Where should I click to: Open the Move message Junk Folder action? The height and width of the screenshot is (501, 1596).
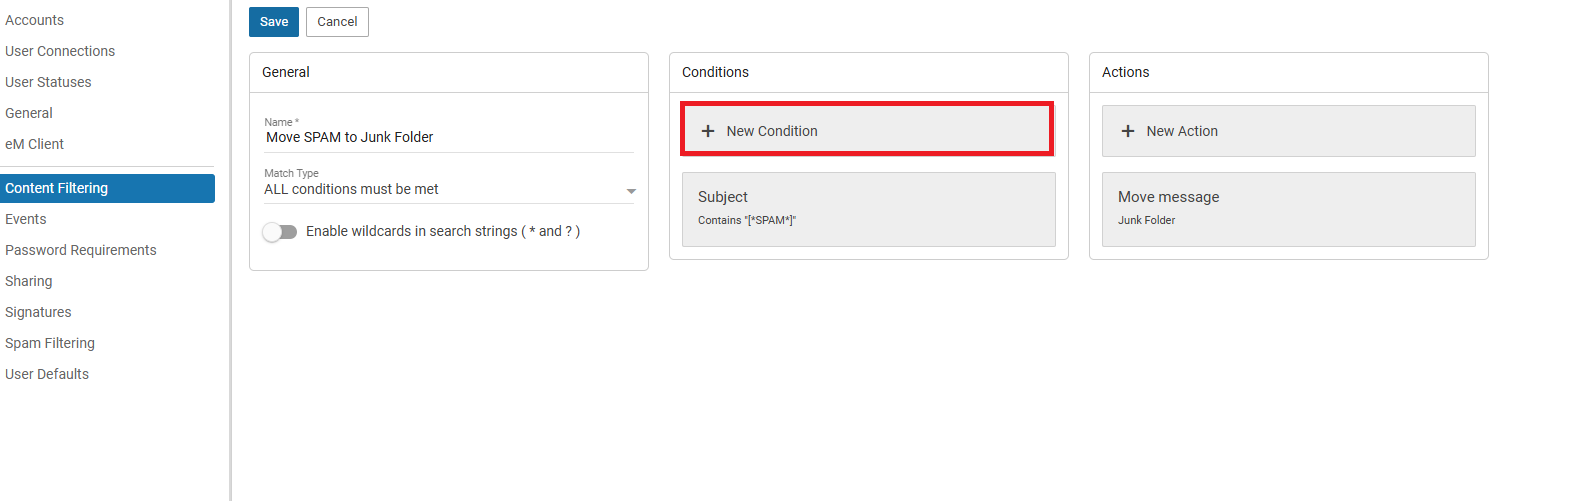(1289, 209)
